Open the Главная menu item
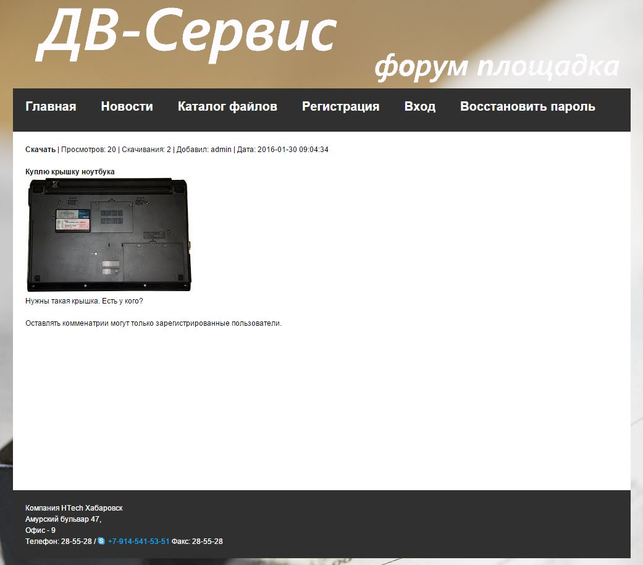 51,107
